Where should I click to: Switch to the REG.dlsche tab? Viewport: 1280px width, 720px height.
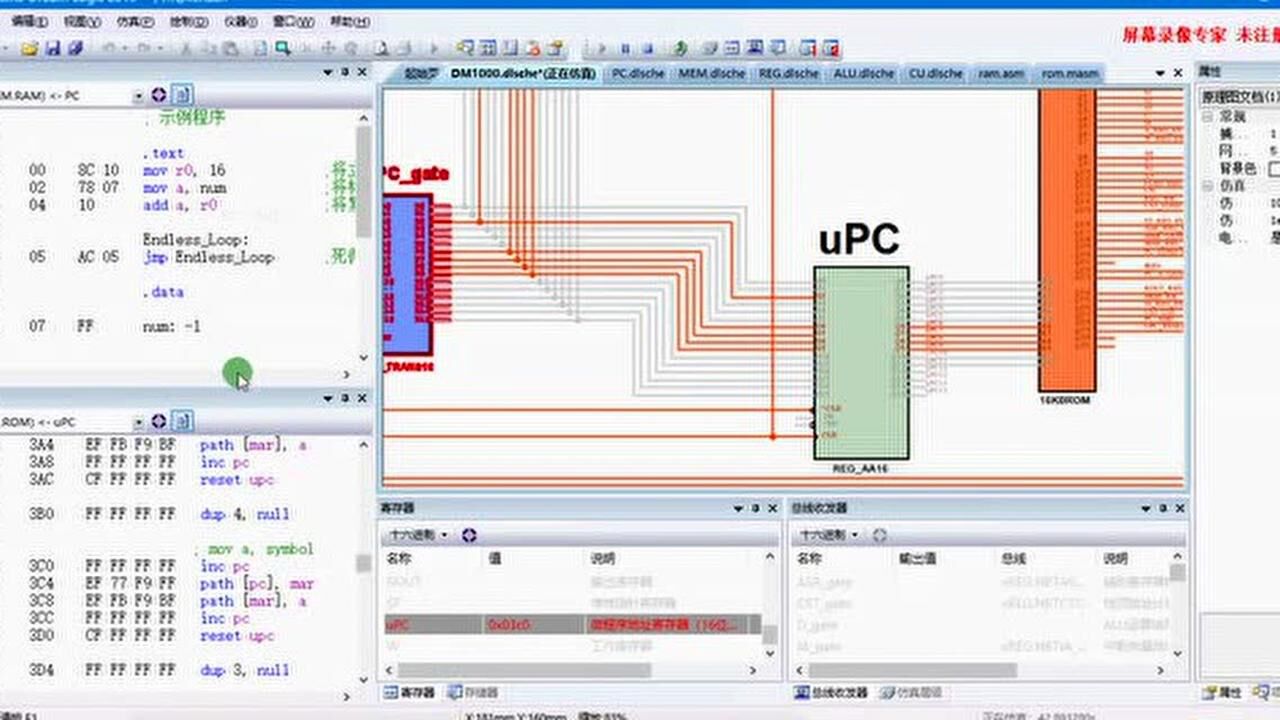789,73
